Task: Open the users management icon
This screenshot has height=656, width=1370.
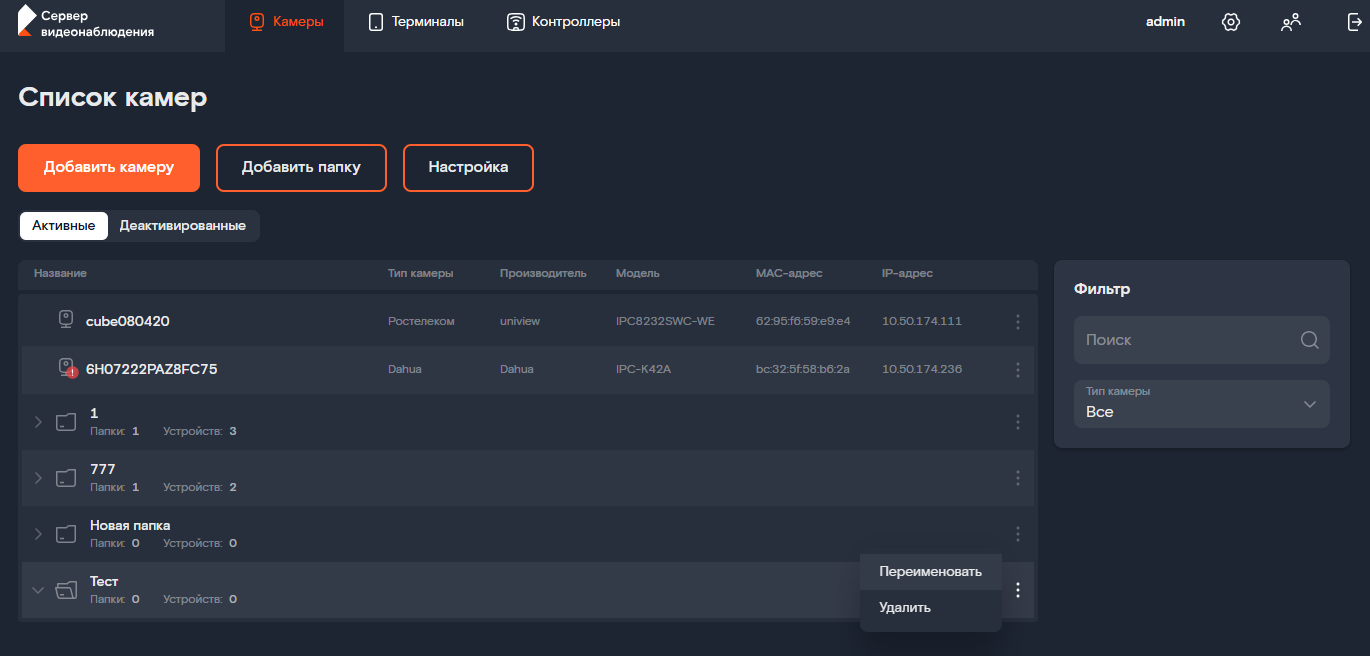Action: tap(1291, 22)
